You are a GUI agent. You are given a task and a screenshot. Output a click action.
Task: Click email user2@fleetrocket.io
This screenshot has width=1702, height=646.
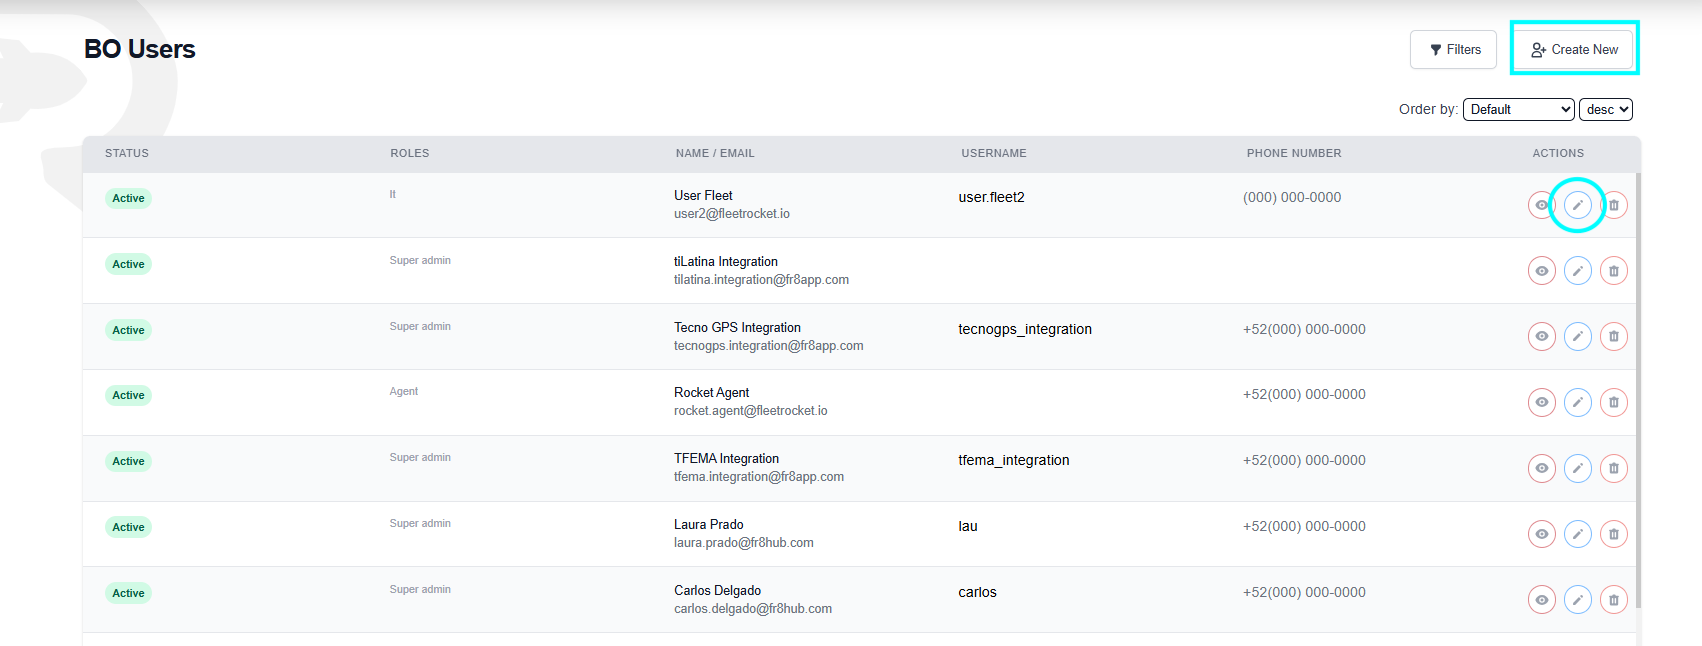tap(732, 213)
